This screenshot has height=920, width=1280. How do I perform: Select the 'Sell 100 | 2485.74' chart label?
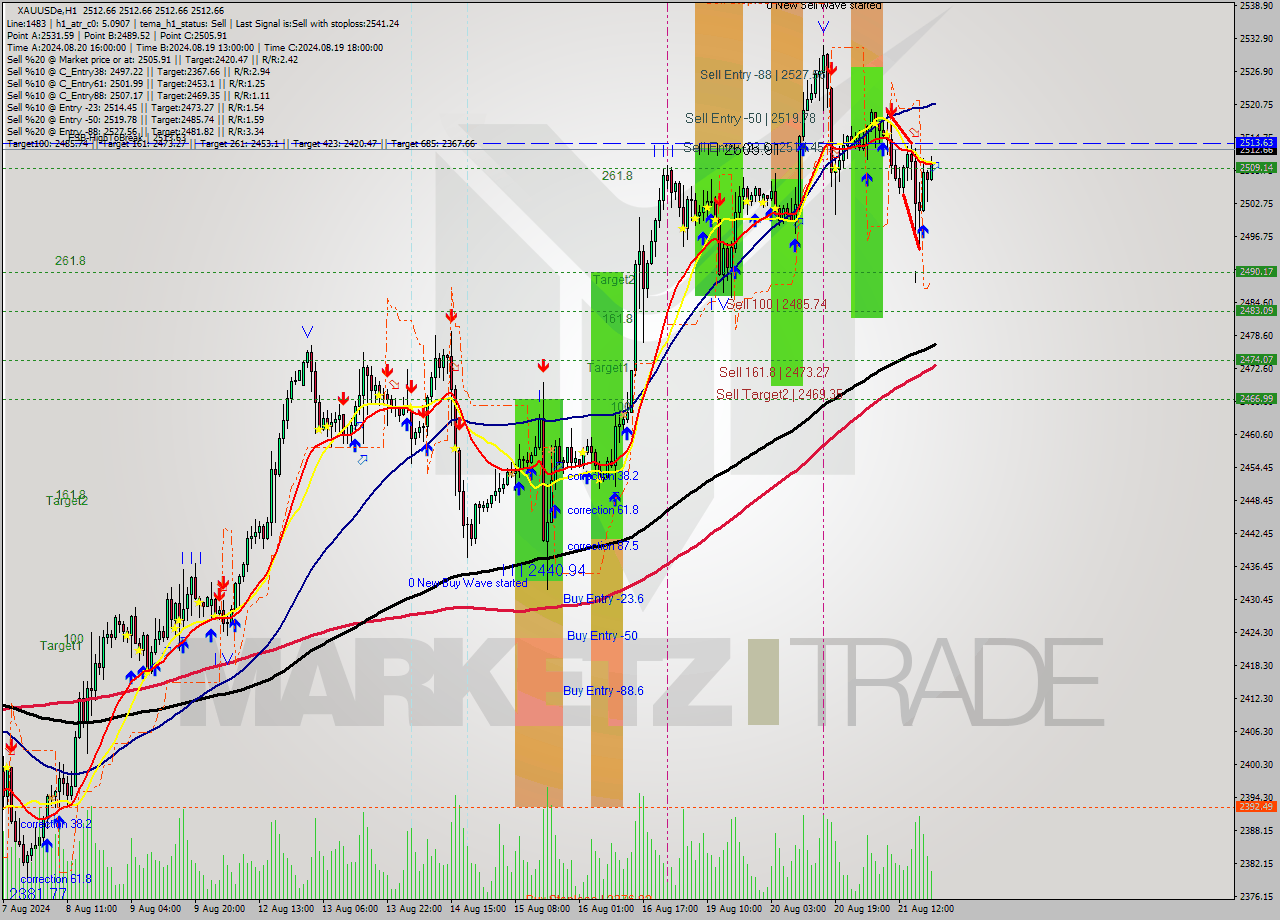click(x=777, y=304)
